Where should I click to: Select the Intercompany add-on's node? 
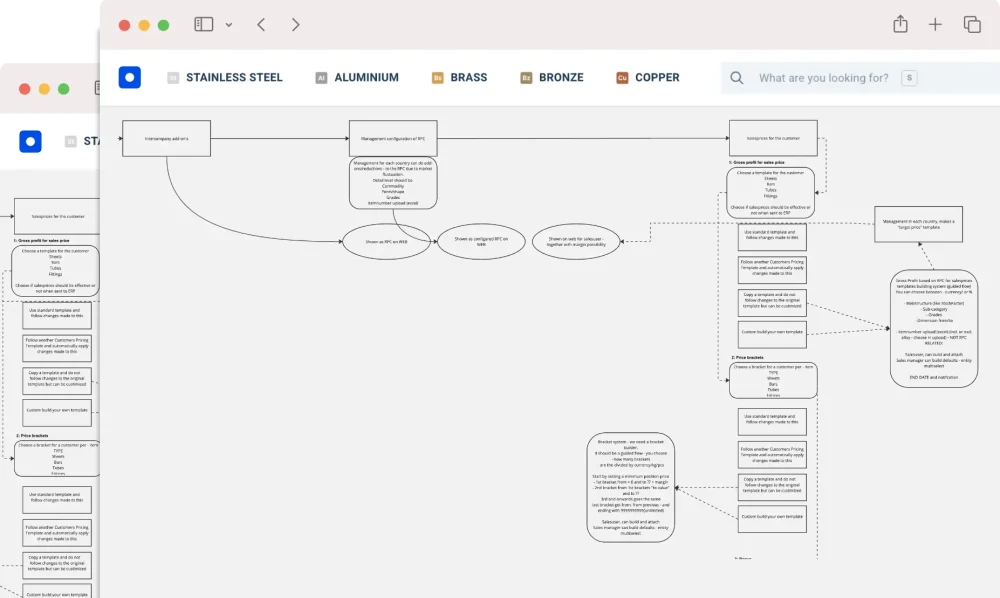(165, 138)
